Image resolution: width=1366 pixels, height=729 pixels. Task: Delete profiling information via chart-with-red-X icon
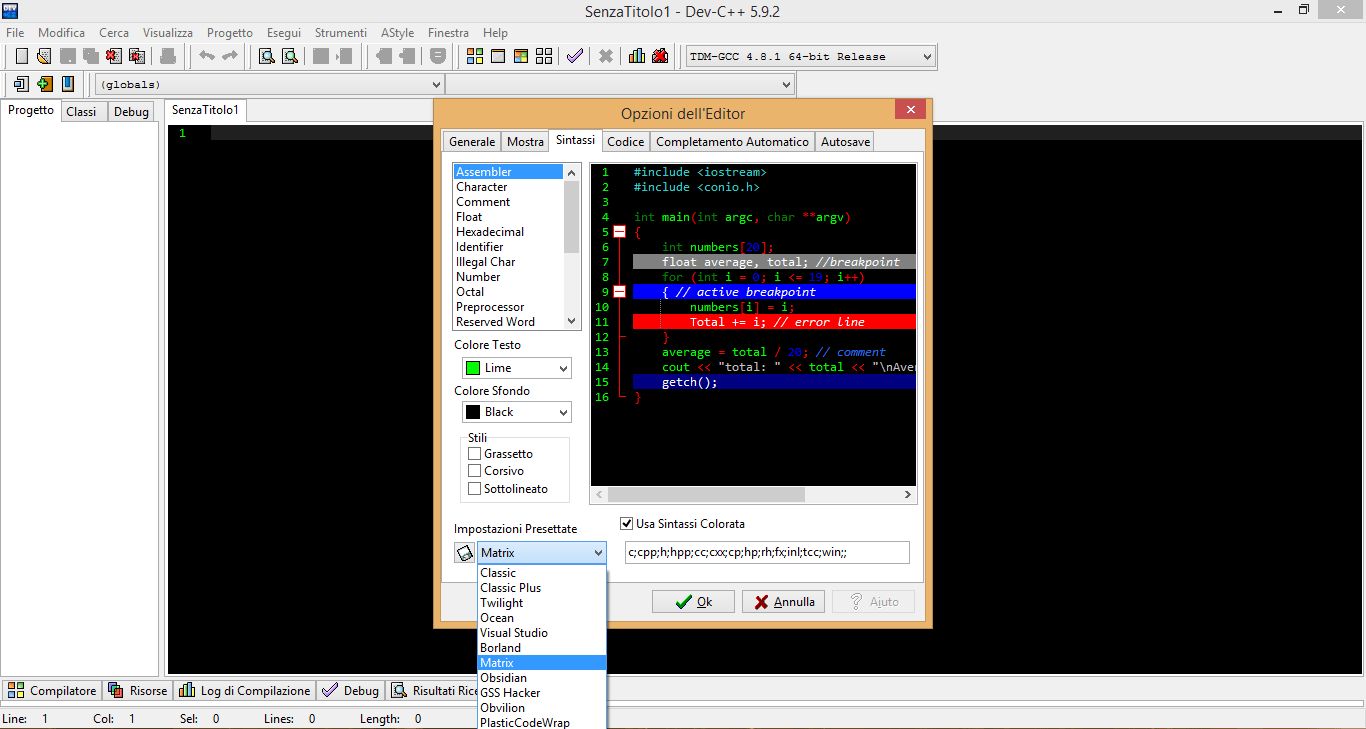click(x=660, y=56)
